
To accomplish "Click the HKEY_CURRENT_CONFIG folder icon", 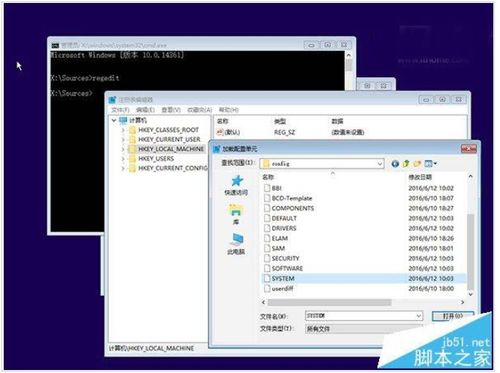I will pos(133,168).
